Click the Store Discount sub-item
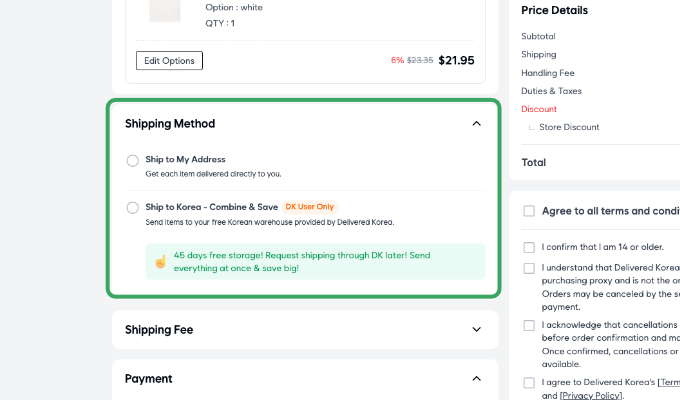This screenshot has width=680, height=400. 569,127
